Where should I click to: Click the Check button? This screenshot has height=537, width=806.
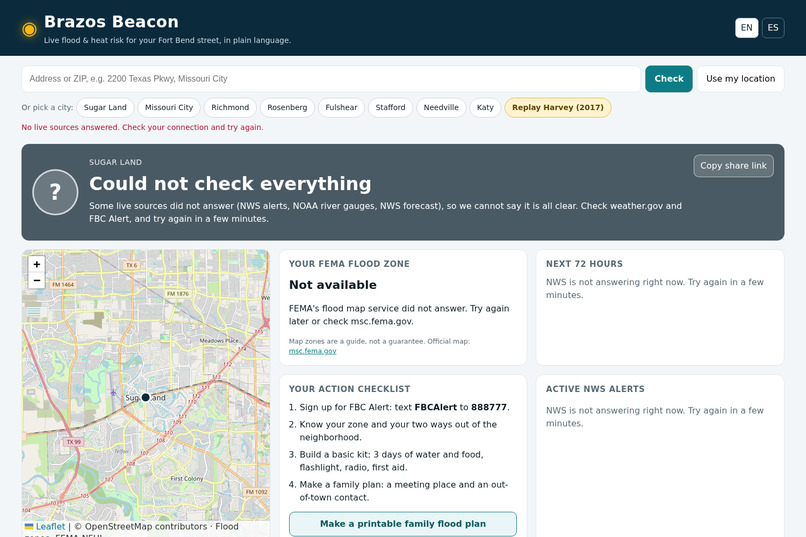669,79
